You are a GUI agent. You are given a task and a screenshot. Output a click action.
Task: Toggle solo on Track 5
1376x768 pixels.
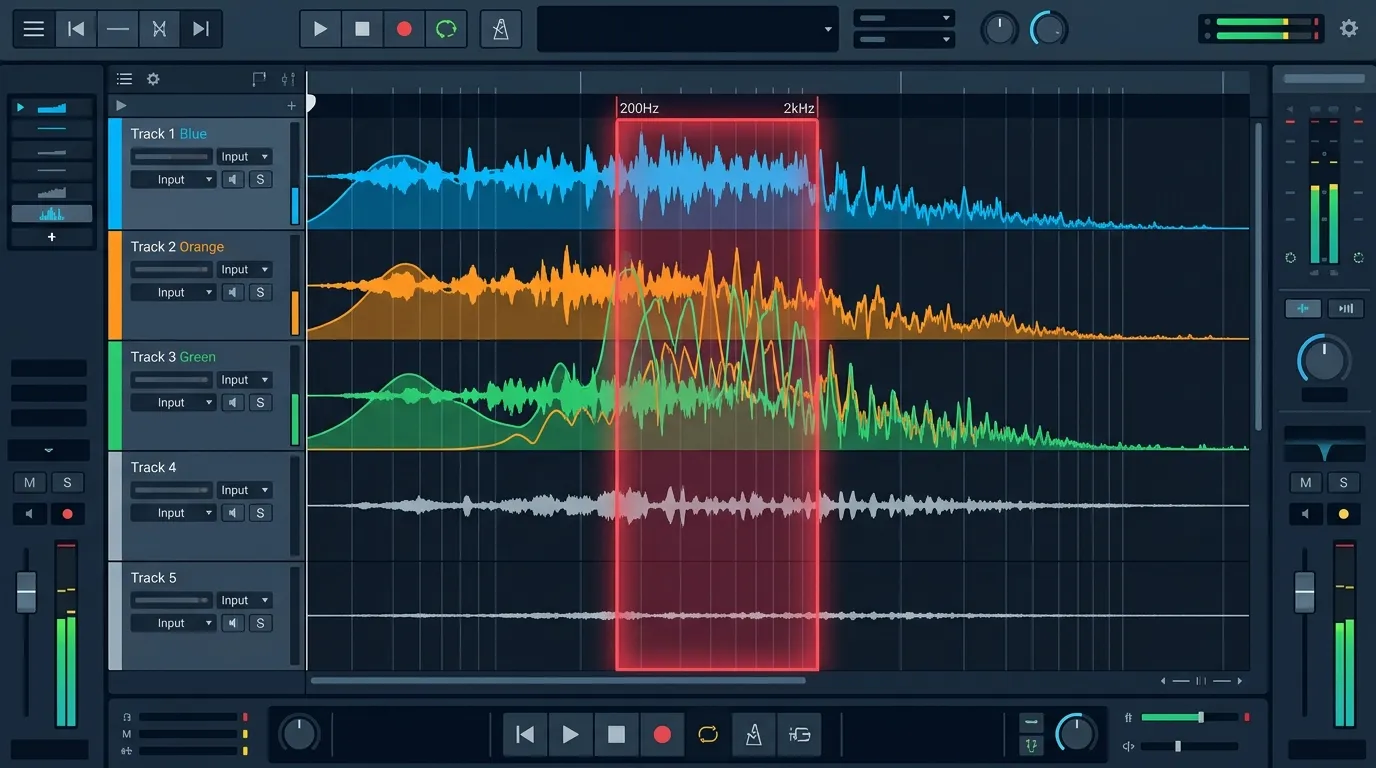(x=260, y=623)
